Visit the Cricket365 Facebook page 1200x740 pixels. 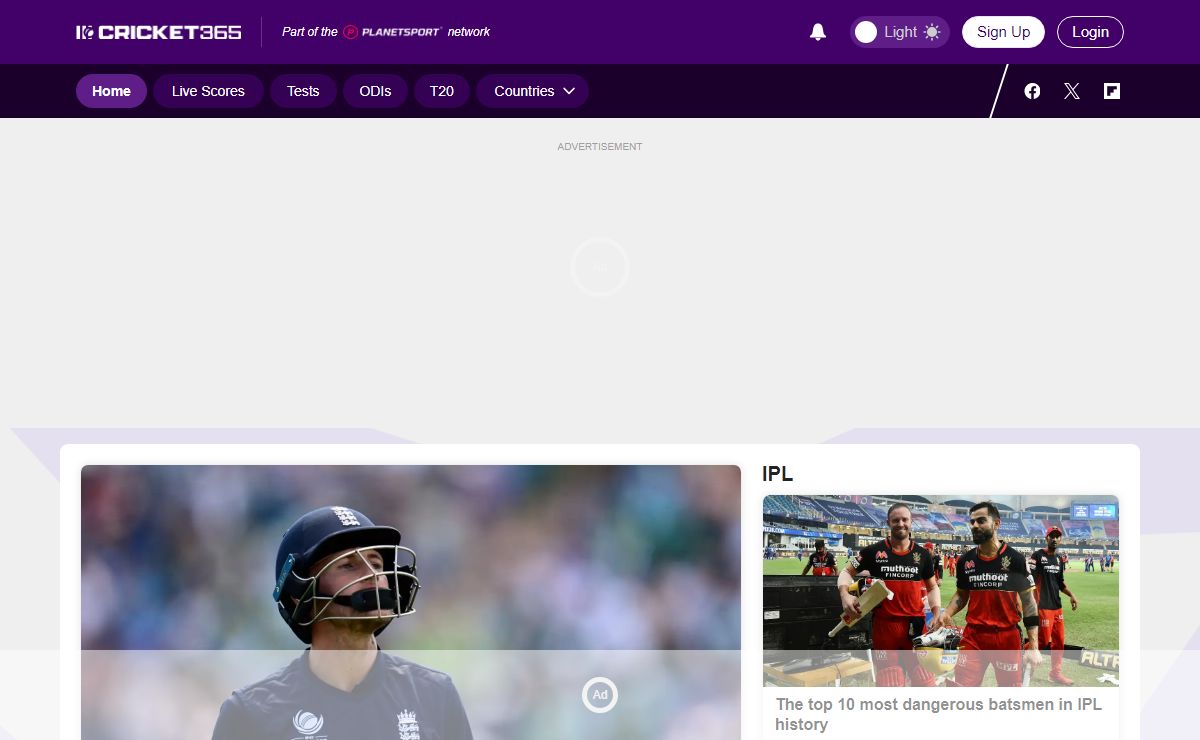click(x=1032, y=91)
